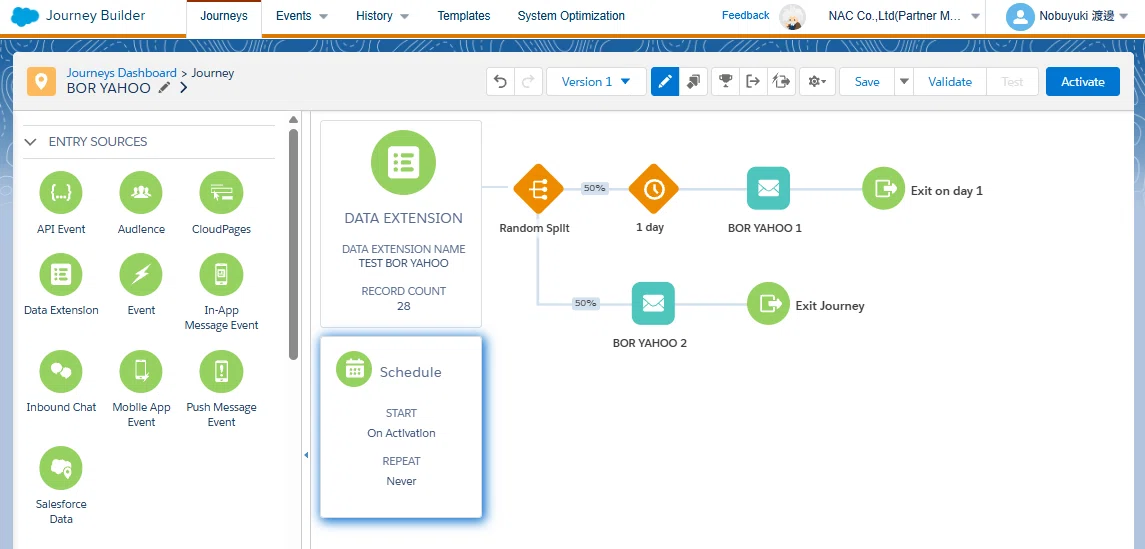Open the System Optimization tab
The width and height of the screenshot is (1145, 549).
pyautogui.click(x=571, y=16)
